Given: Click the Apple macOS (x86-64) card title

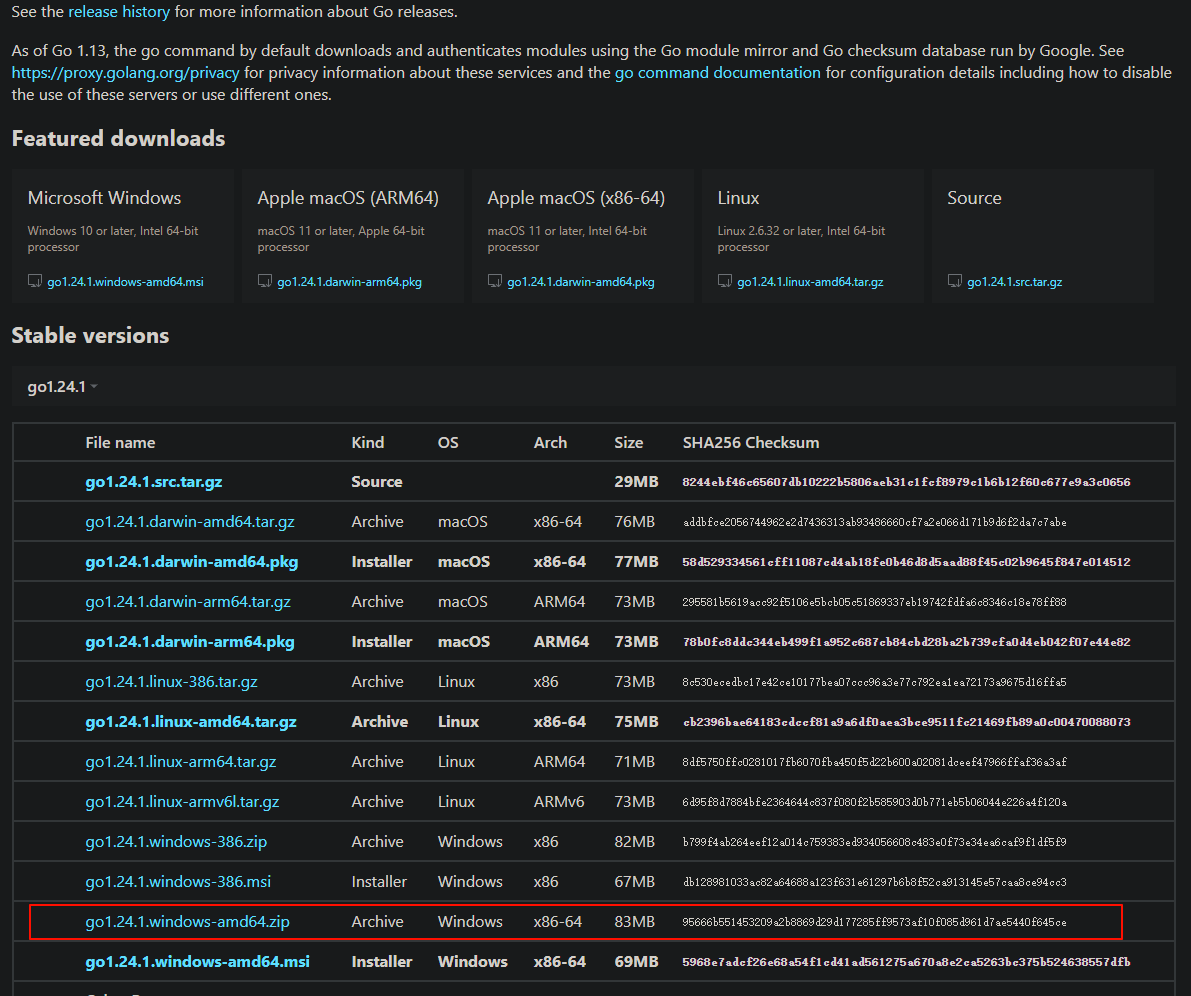Looking at the screenshot, I should pos(577,198).
